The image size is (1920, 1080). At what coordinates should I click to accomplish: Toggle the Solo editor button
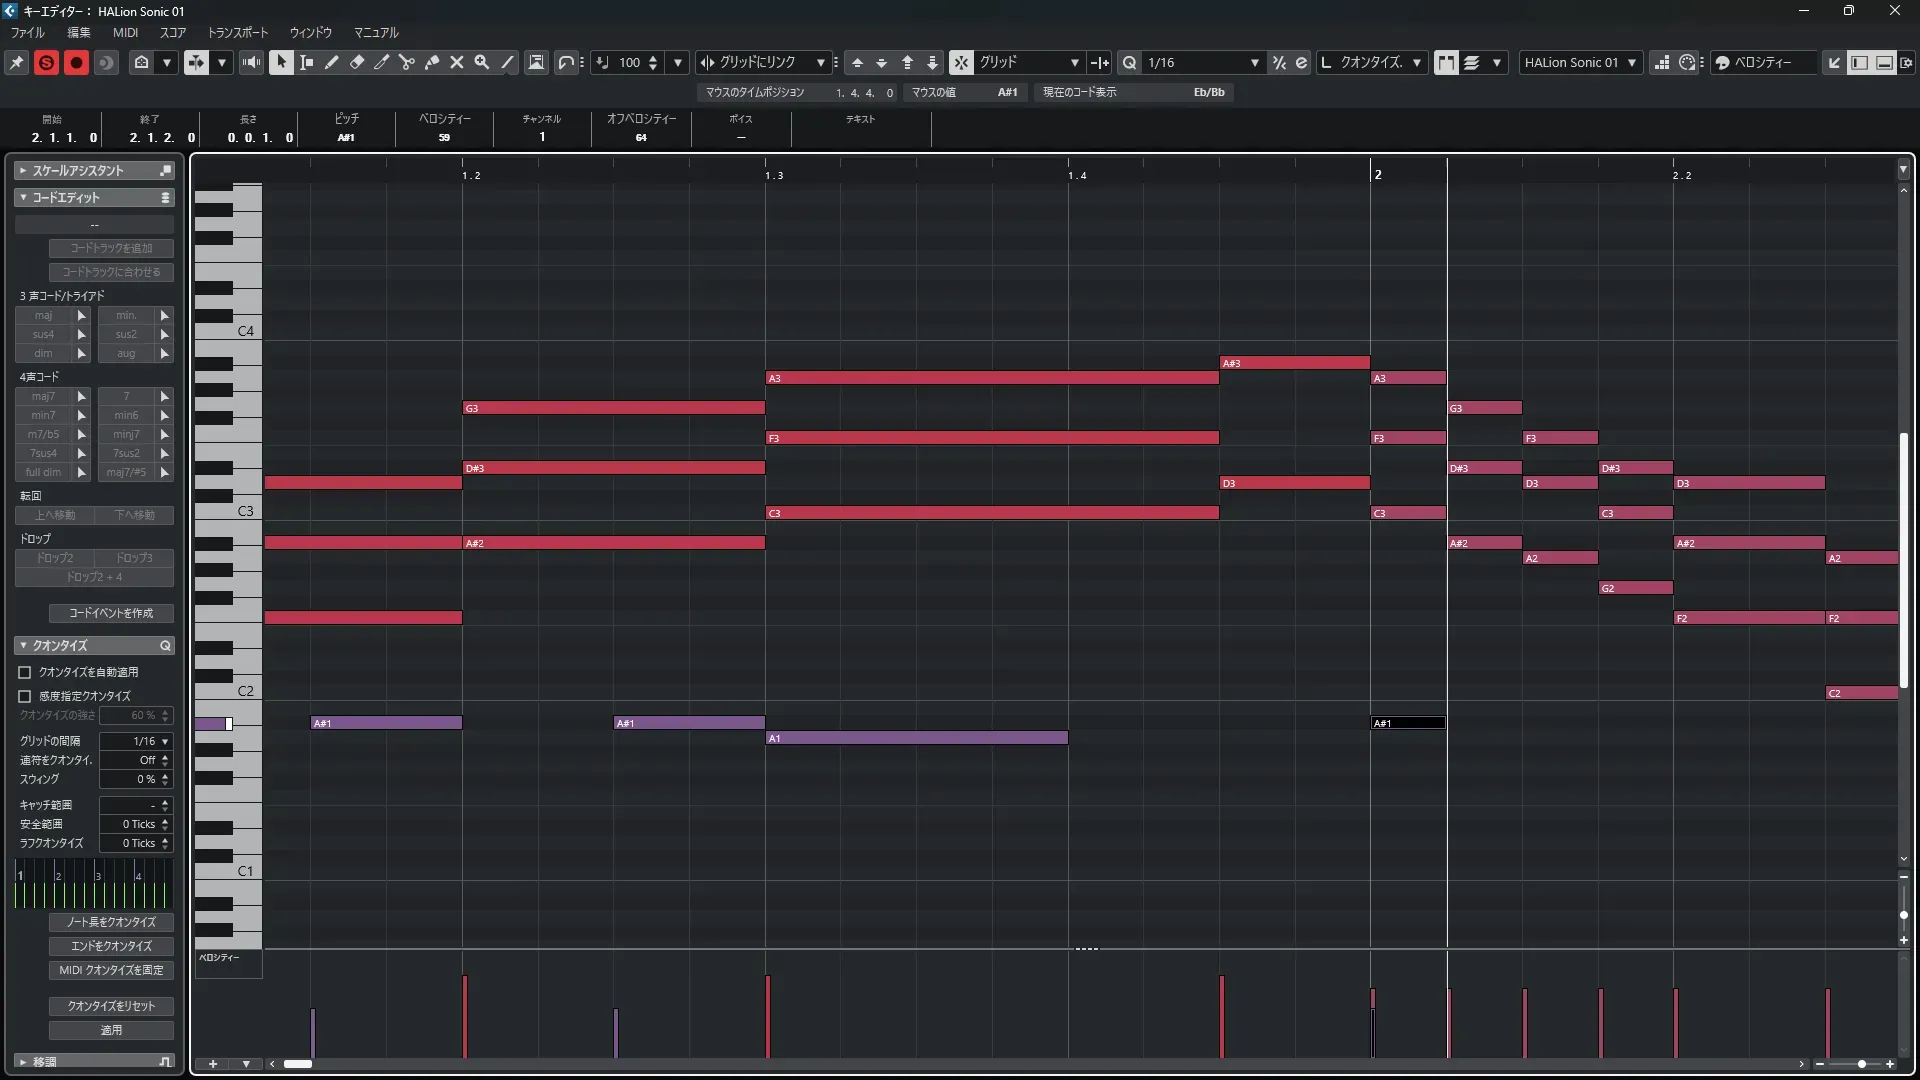(46, 62)
